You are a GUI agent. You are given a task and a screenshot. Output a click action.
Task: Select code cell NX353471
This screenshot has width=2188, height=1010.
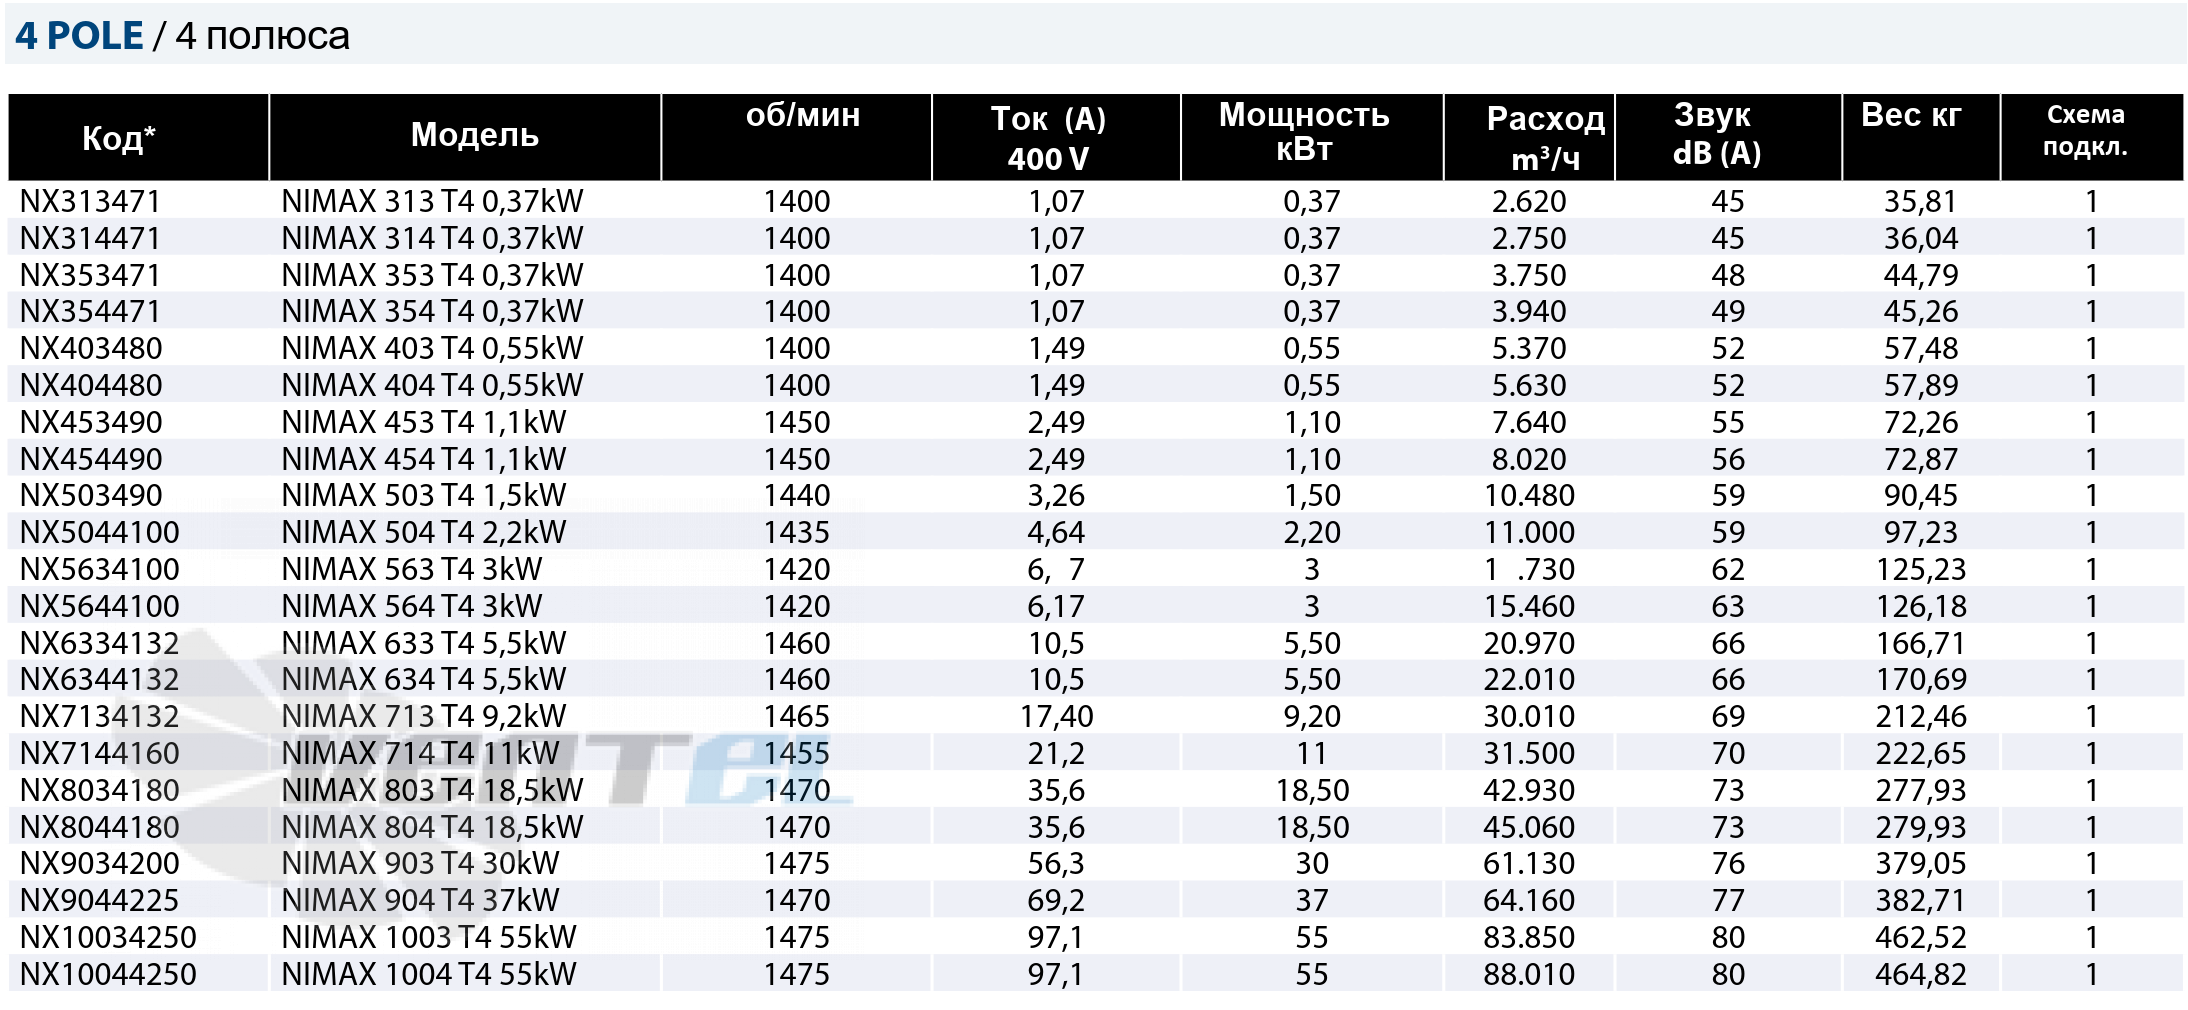click(x=90, y=275)
